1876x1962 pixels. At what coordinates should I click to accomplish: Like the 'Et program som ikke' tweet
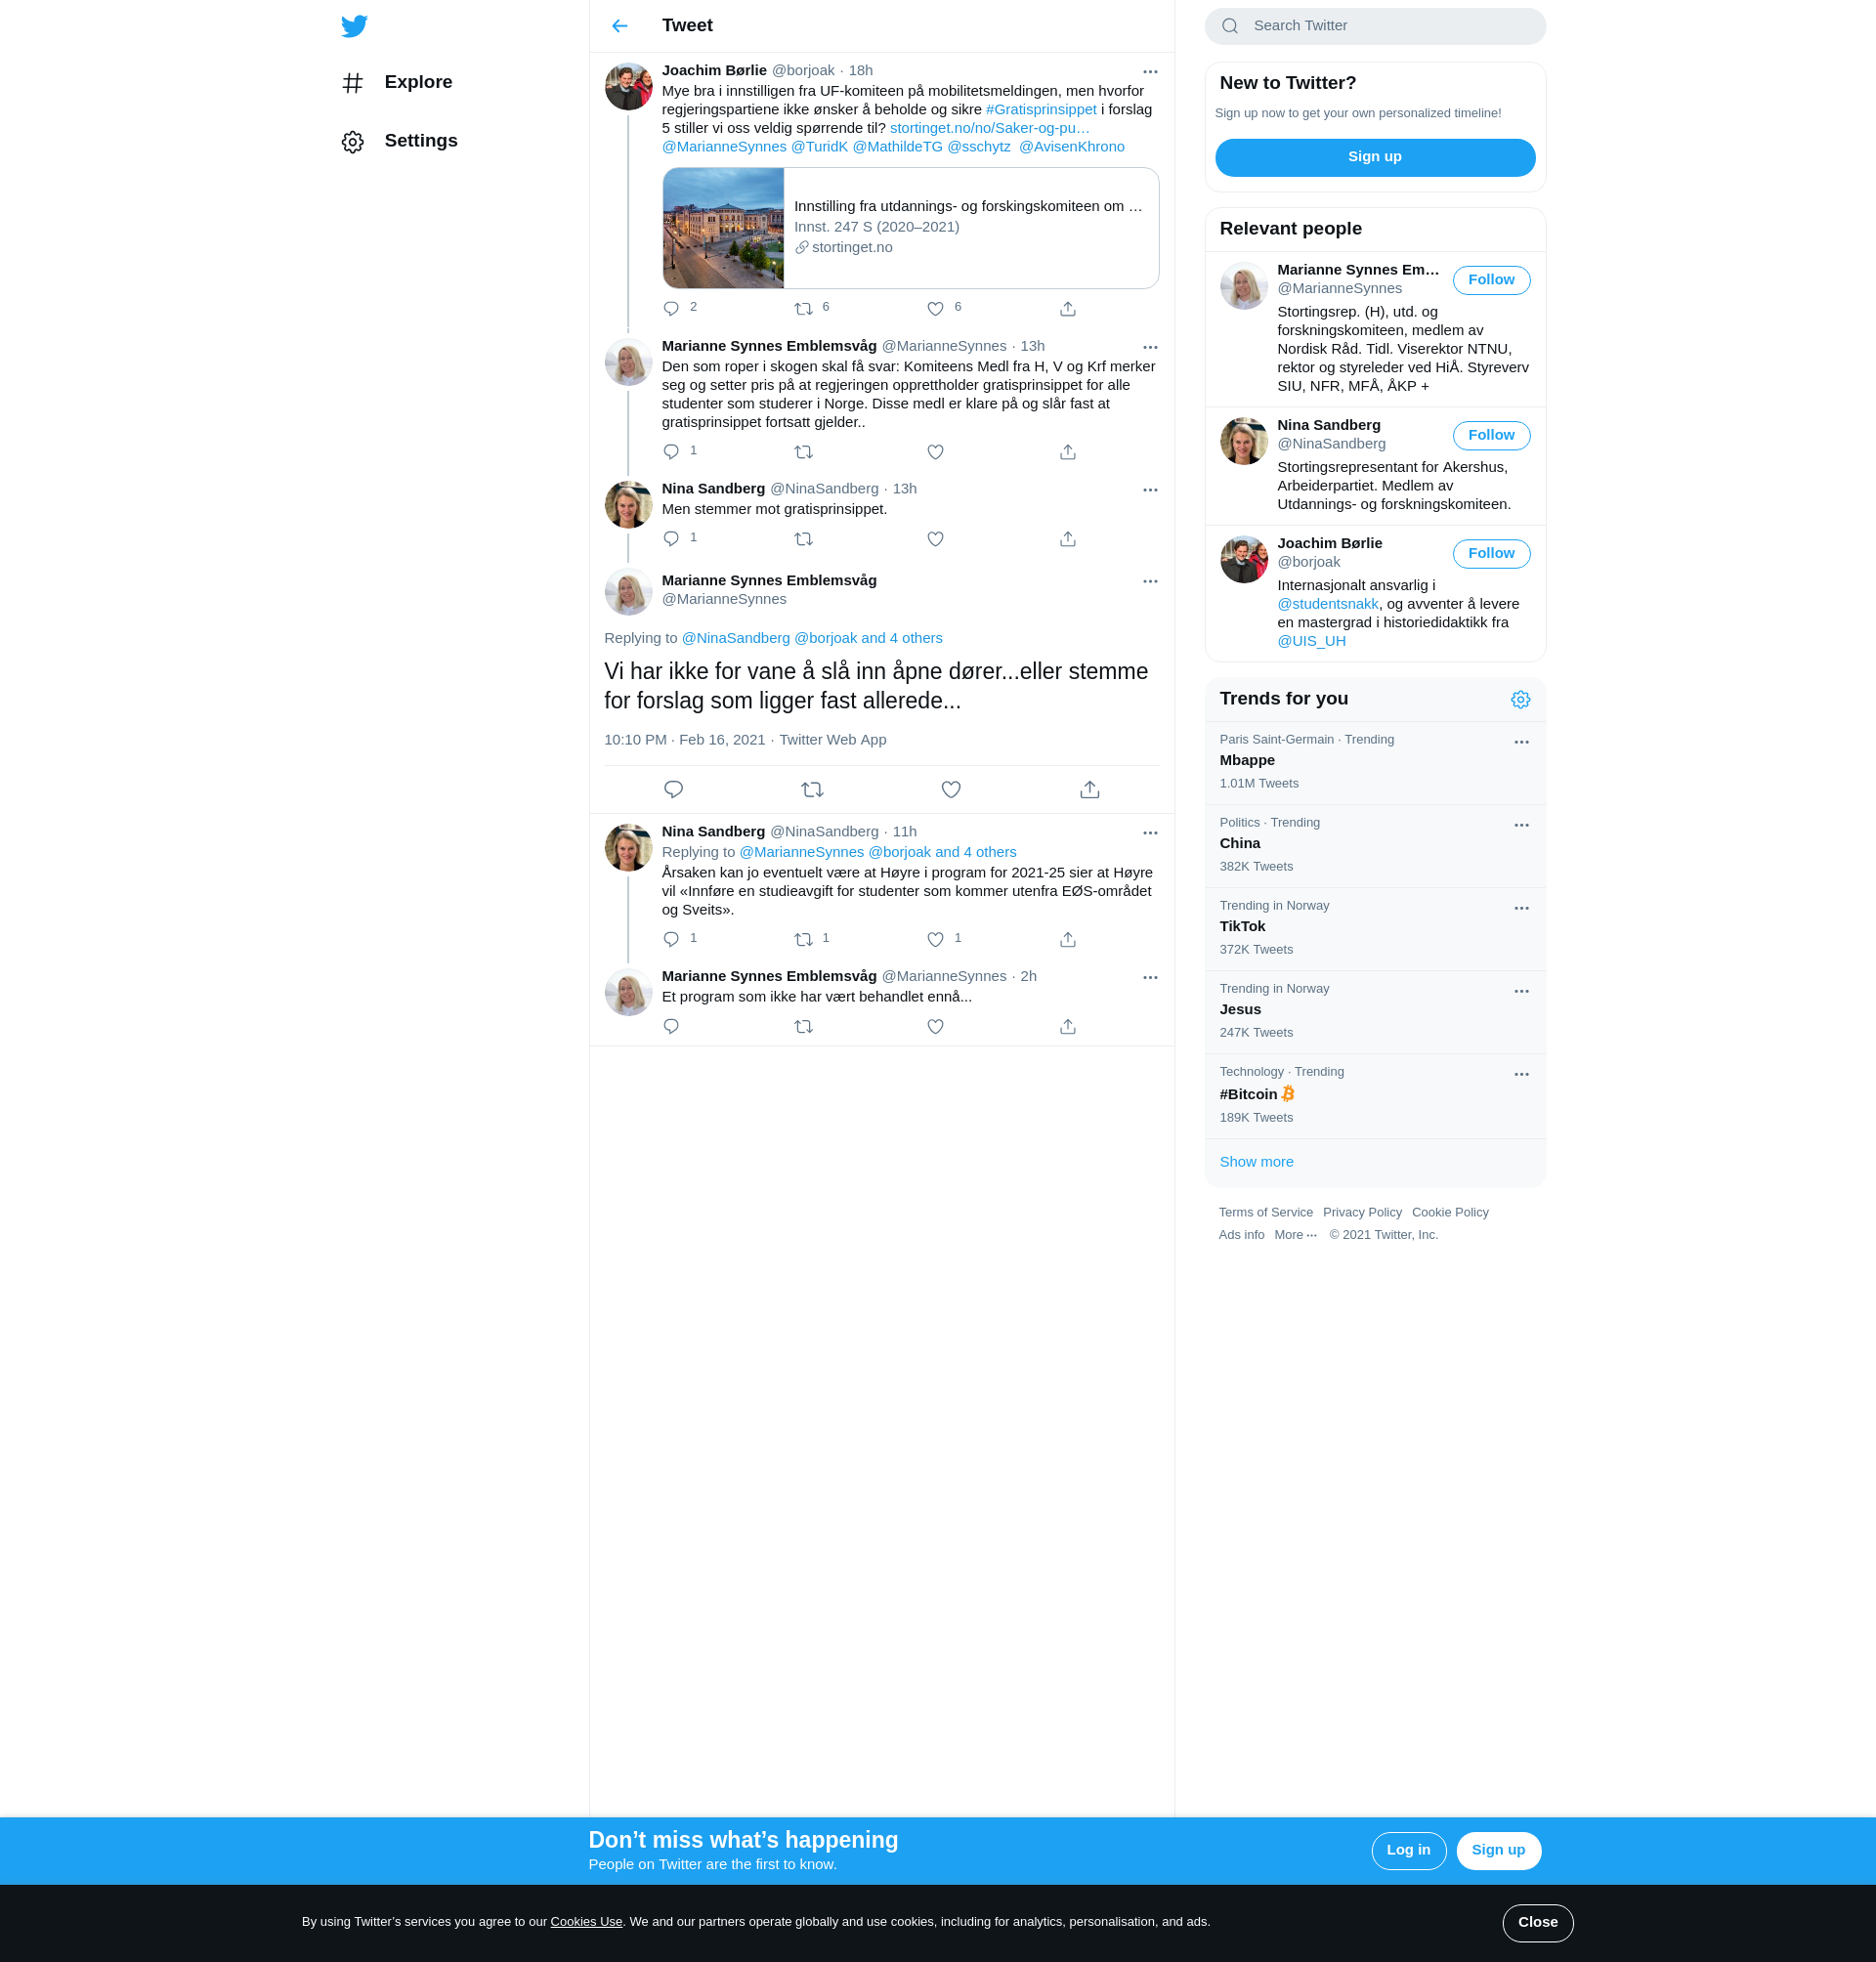[935, 1027]
